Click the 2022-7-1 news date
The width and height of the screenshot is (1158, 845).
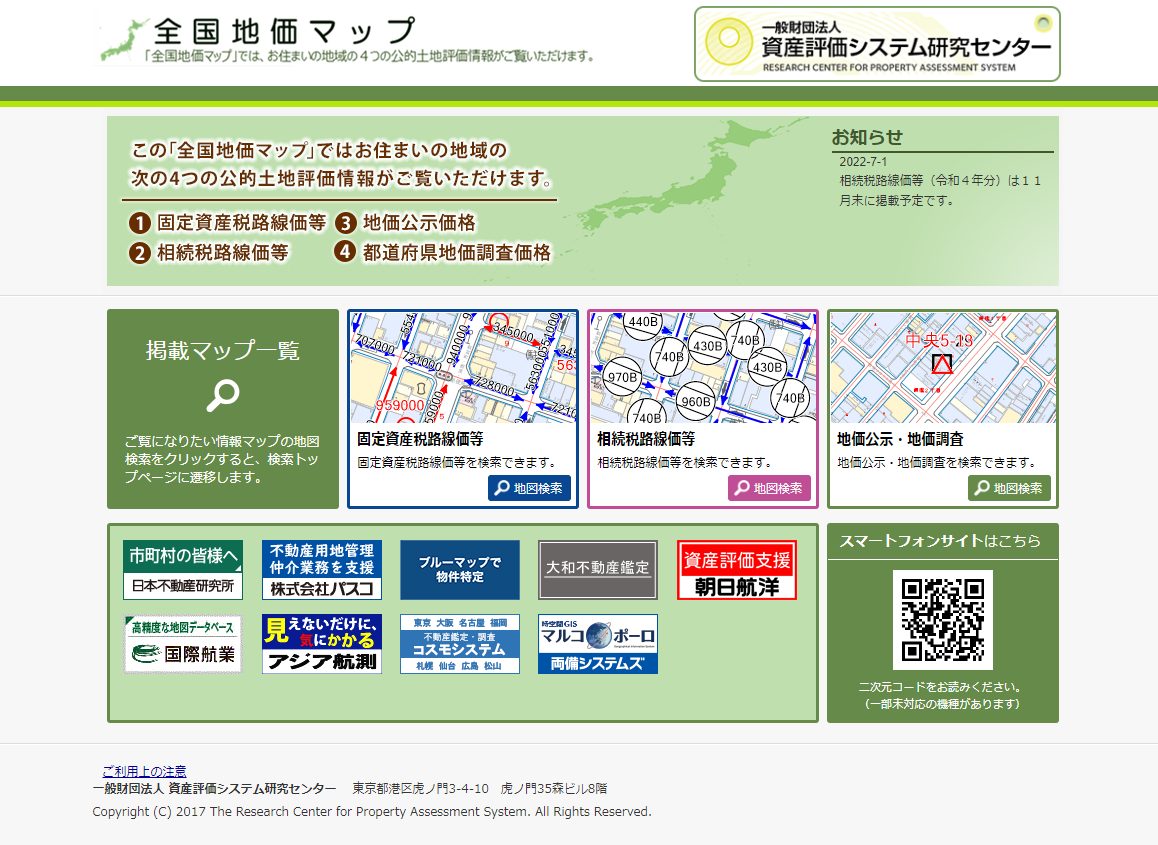pyautogui.click(x=863, y=162)
